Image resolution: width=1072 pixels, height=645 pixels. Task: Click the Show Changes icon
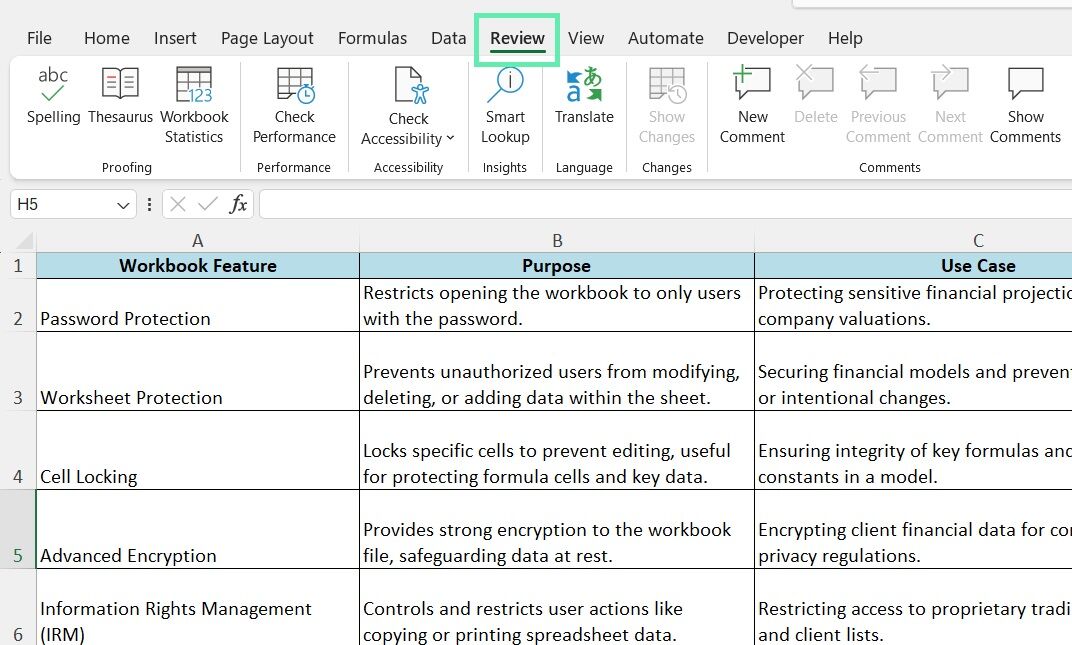click(667, 85)
